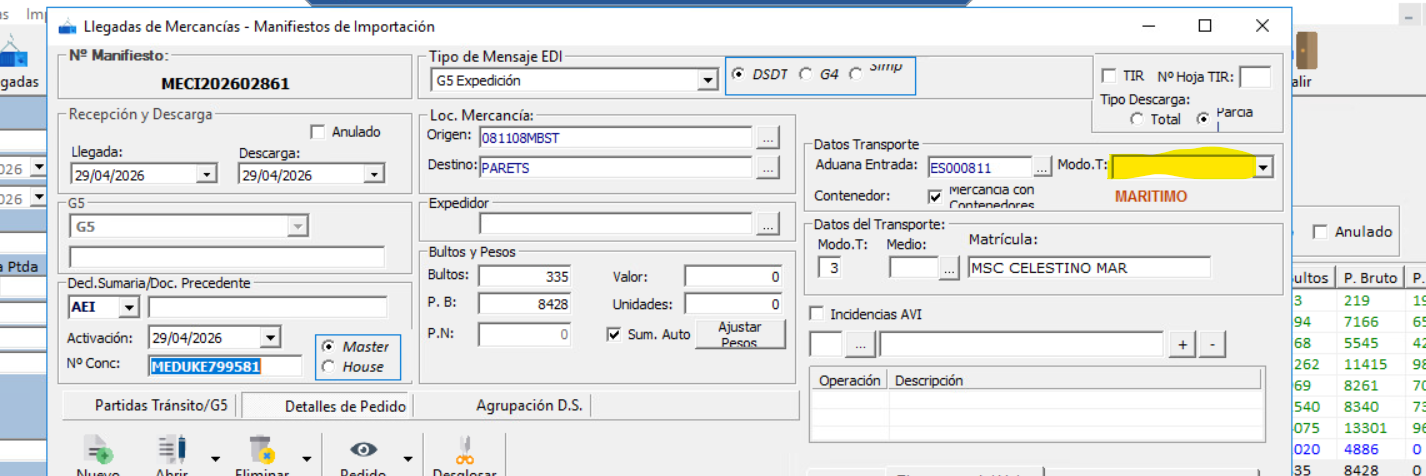
Task: Browse Destino location with ellipsis button
Action: pos(768,168)
